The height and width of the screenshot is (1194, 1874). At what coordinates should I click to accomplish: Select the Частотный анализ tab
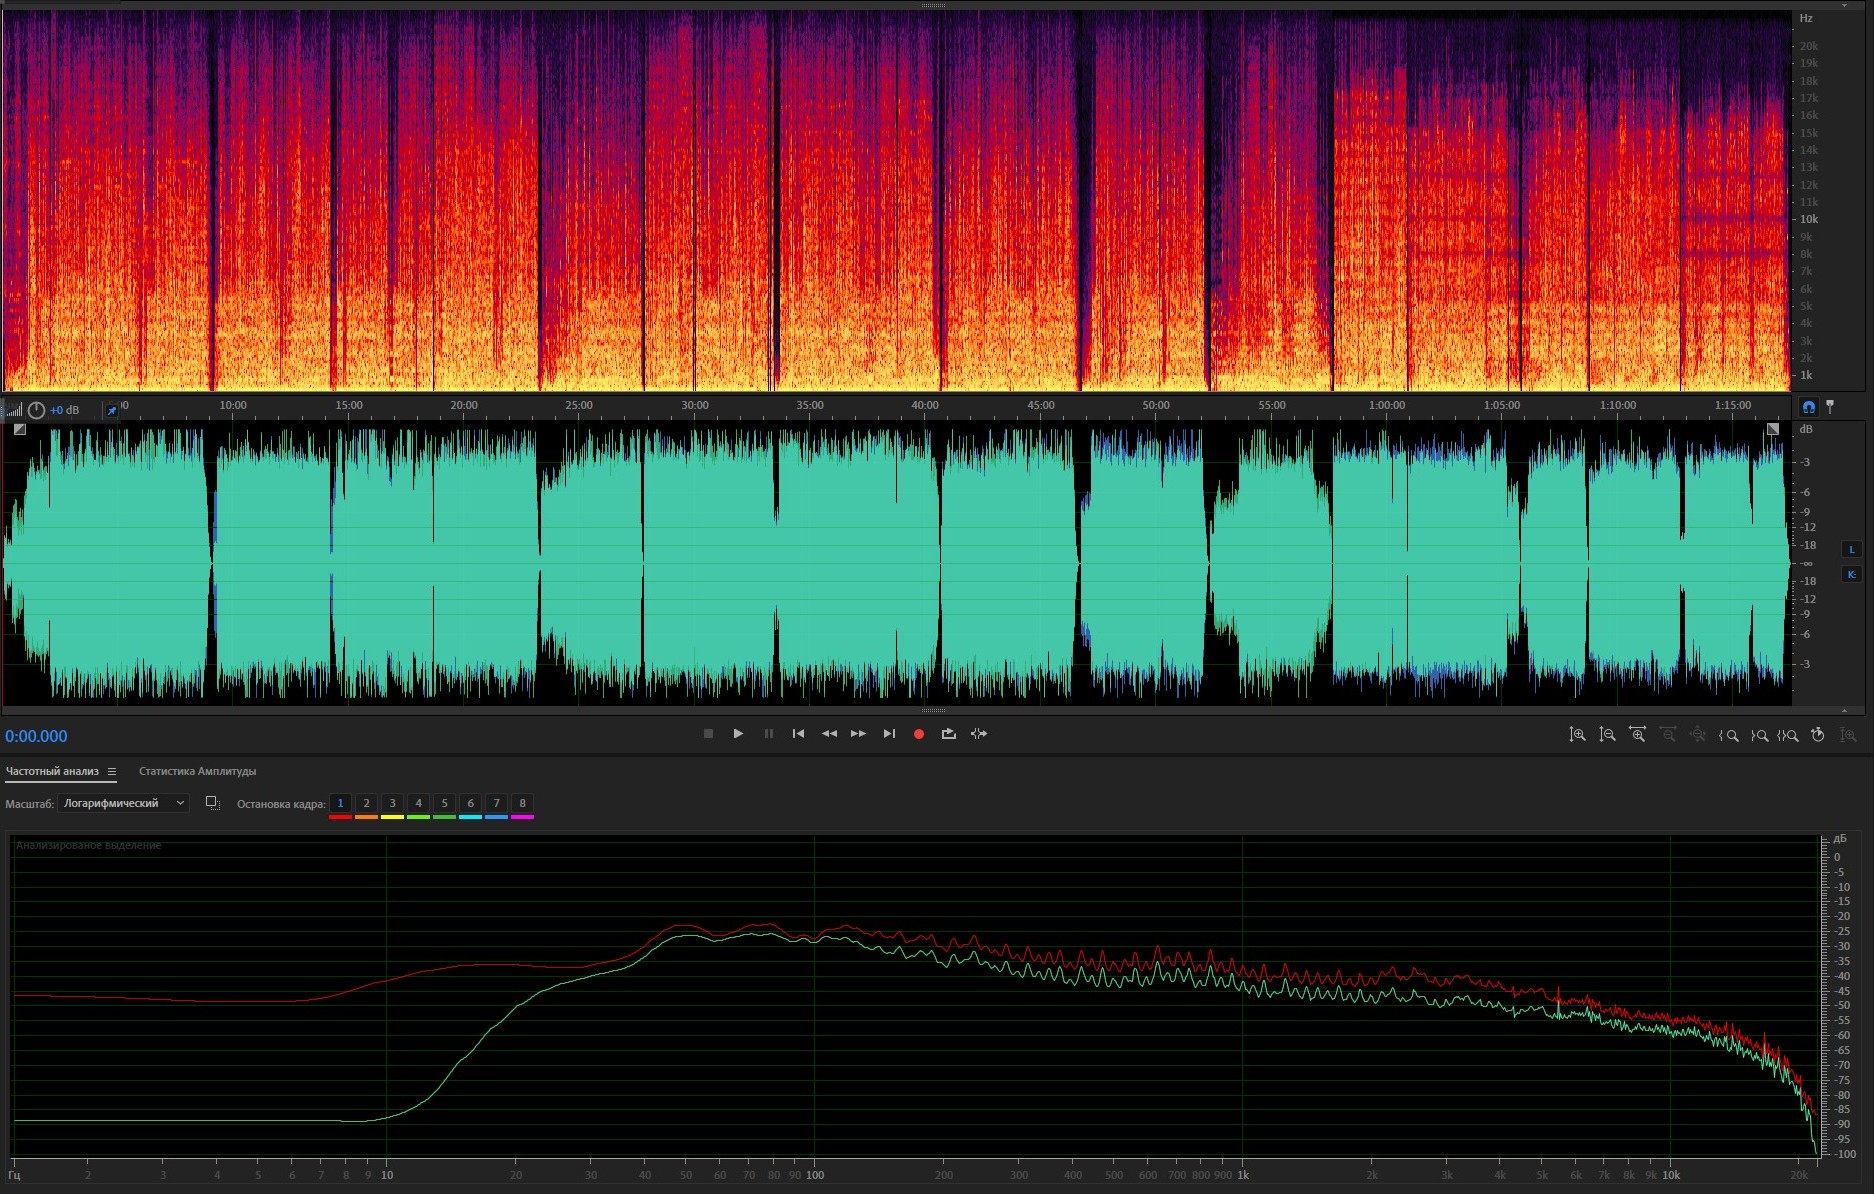pyautogui.click(x=52, y=772)
